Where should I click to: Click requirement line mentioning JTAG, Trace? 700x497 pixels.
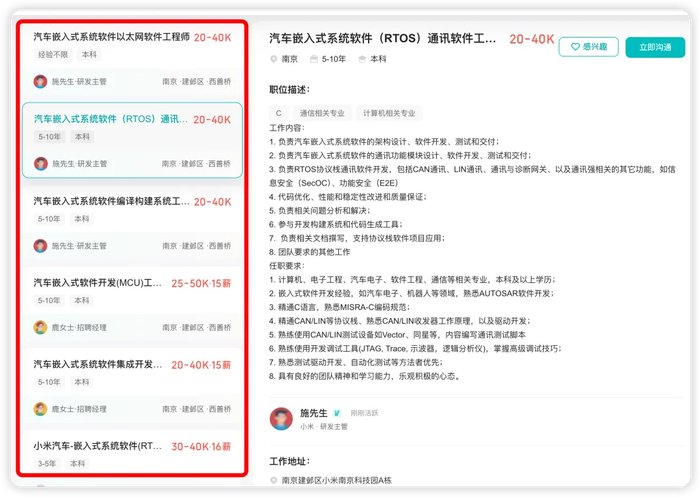coord(415,348)
